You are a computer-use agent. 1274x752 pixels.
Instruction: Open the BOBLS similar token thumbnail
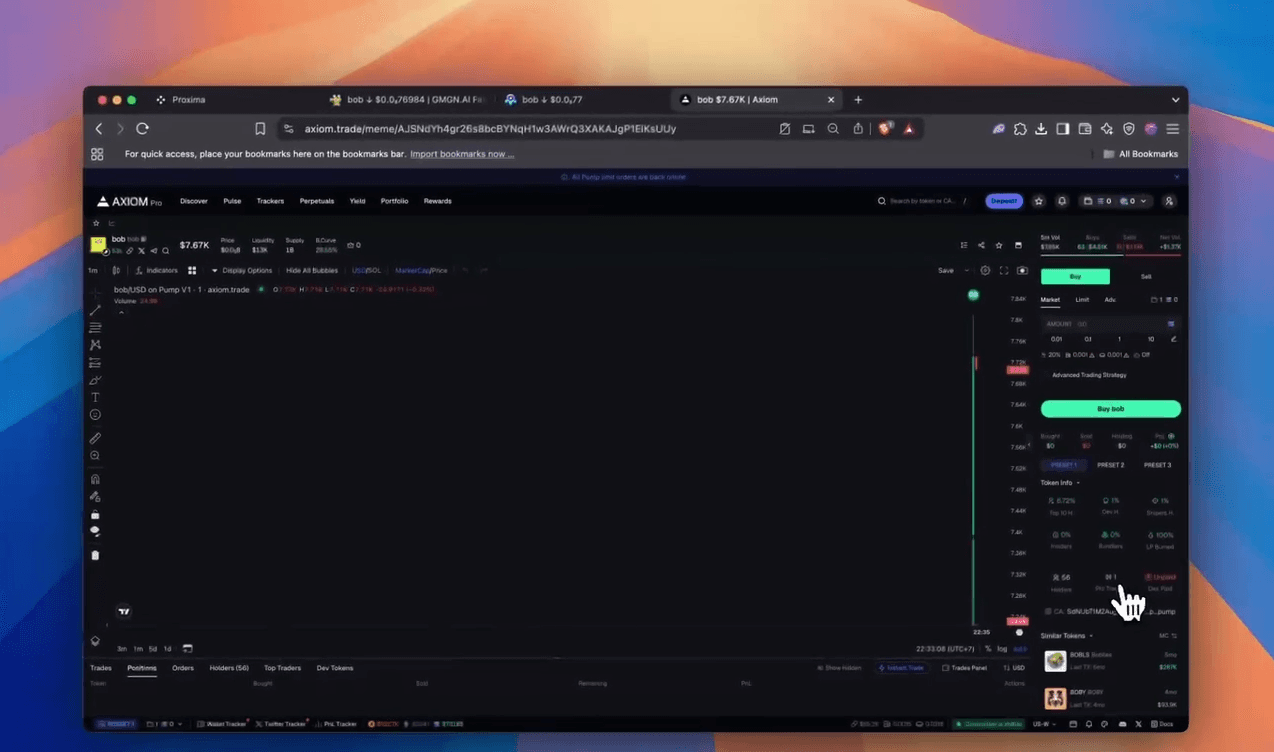(1055, 660)
